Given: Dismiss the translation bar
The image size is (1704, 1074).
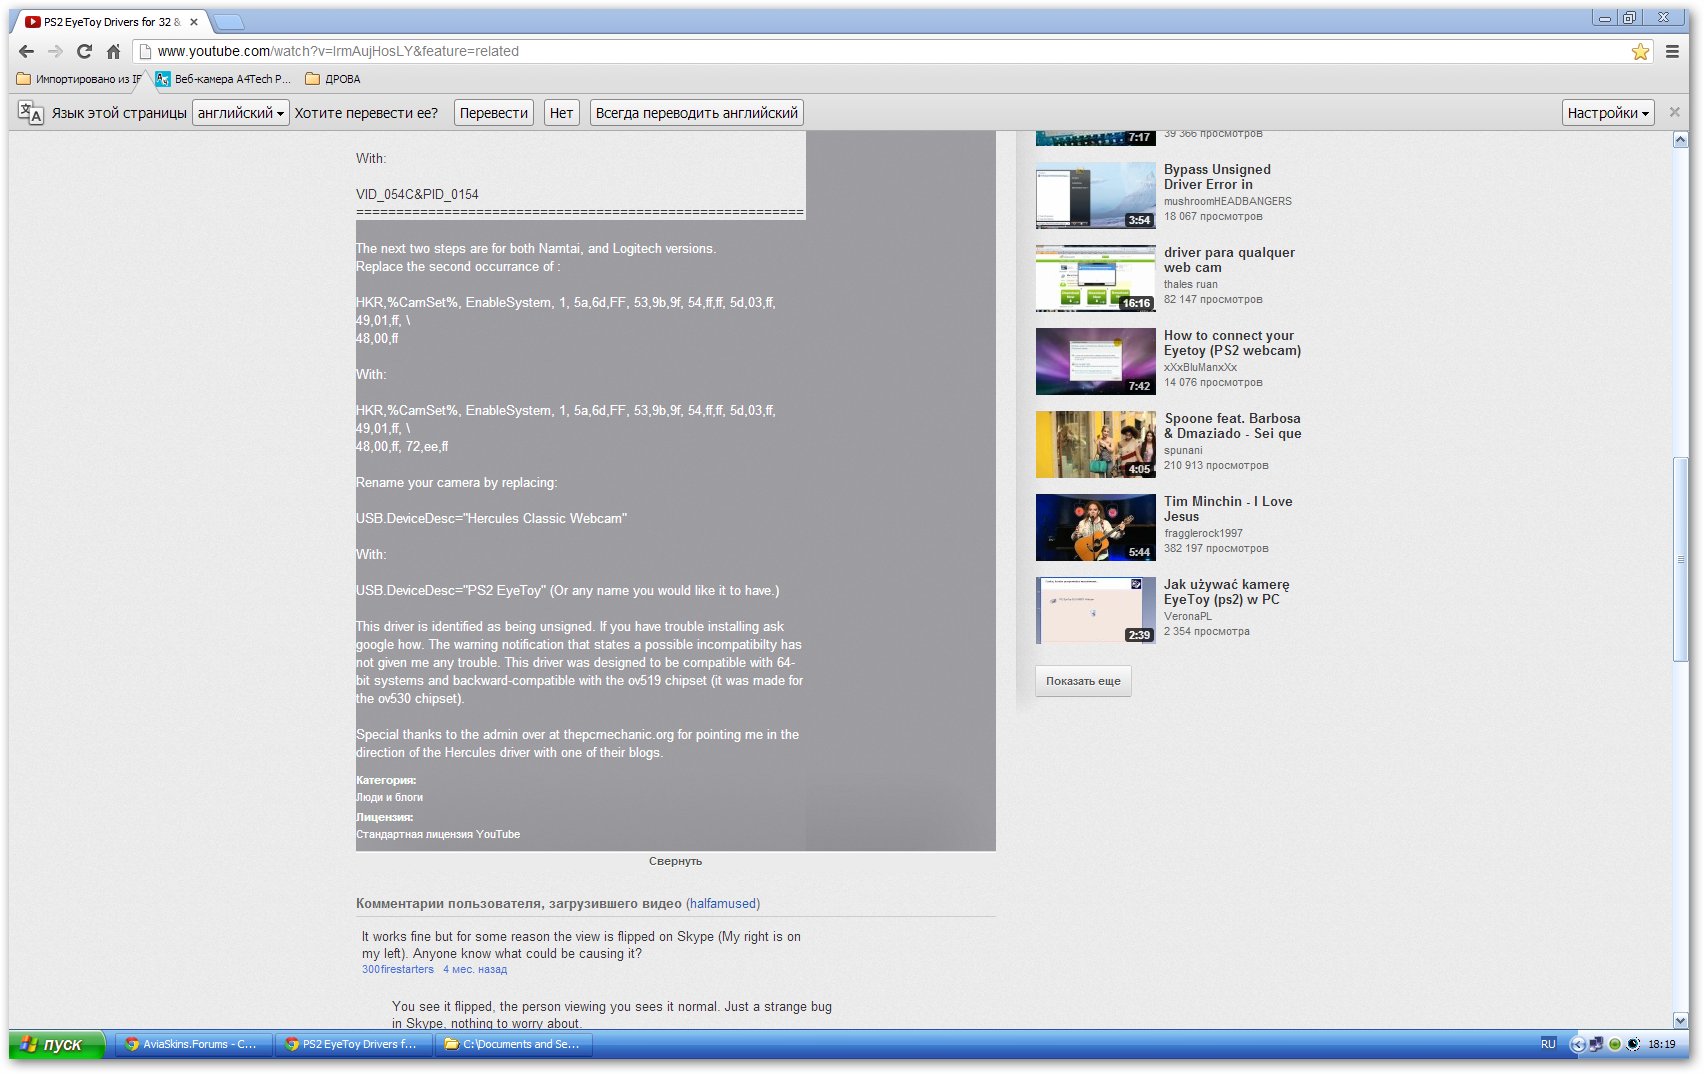Looking at the screenshot, I should [1675, 112].
